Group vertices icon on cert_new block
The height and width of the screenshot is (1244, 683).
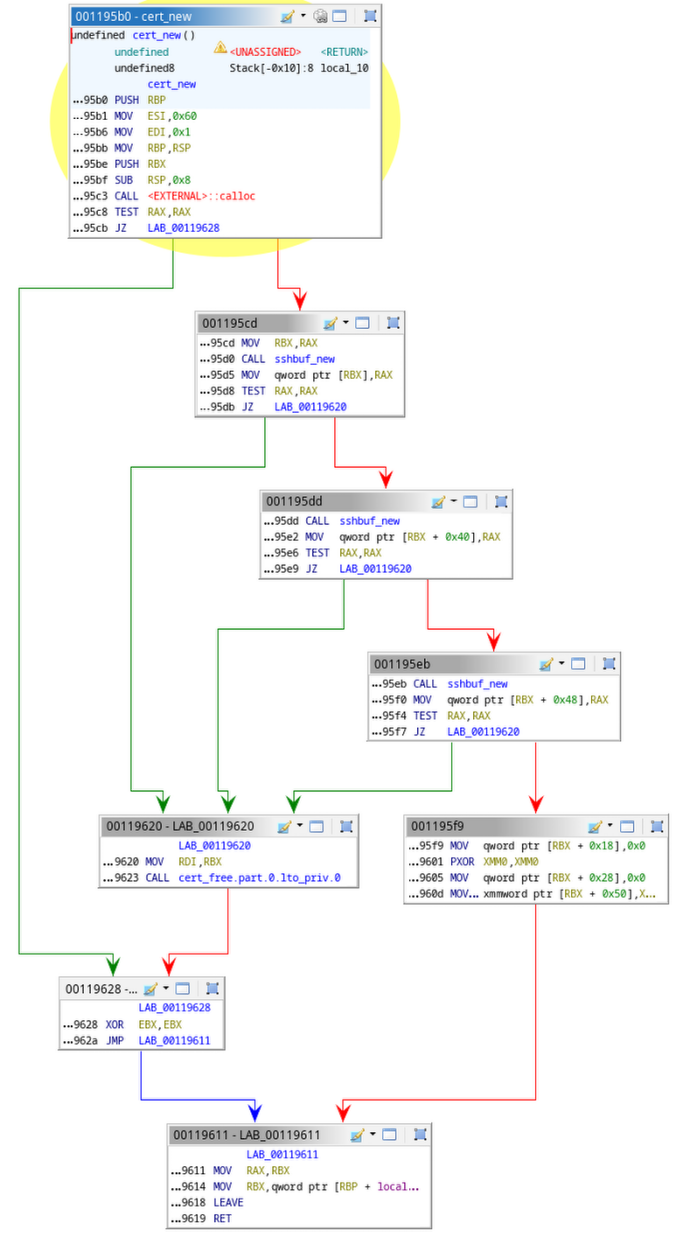click(369, 16)
